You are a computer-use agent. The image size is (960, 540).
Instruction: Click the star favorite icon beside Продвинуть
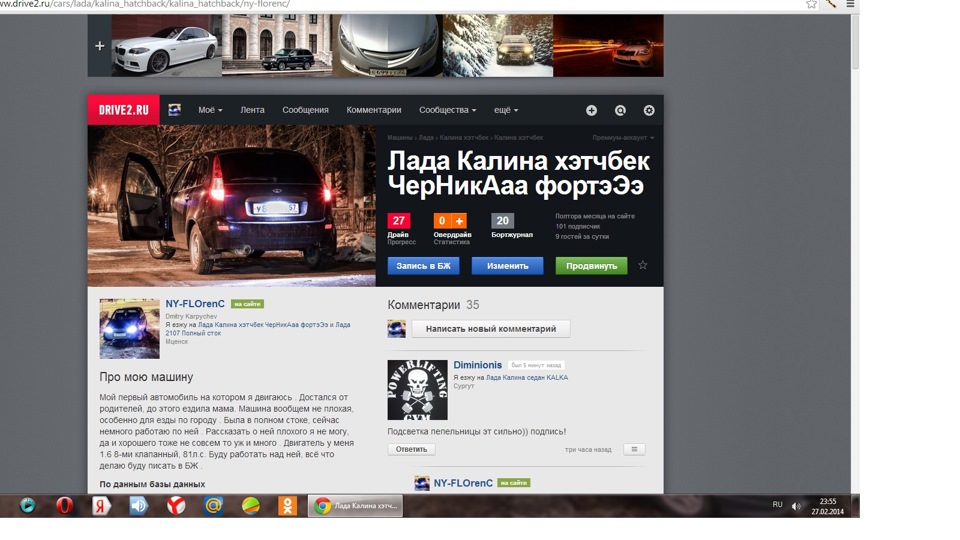pyautogui.click(x=643, y=265)
